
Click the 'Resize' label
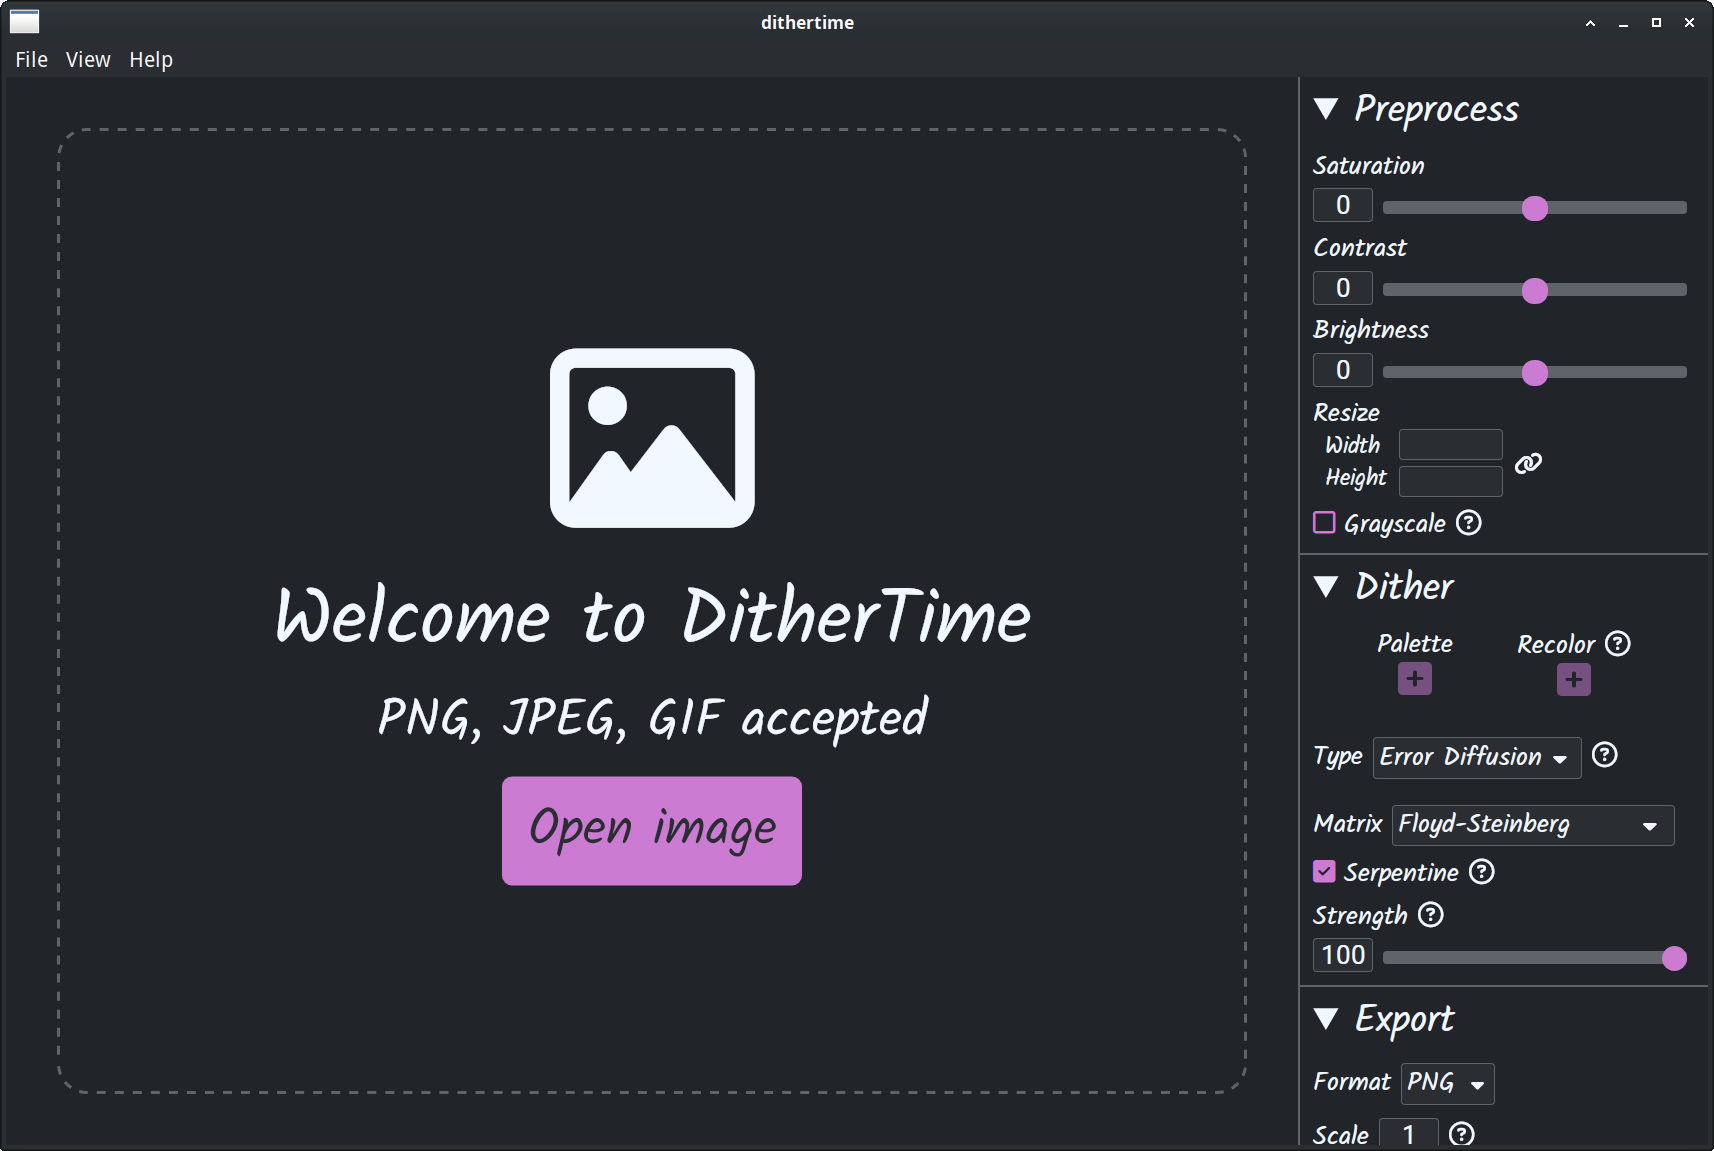[1346, 412]
